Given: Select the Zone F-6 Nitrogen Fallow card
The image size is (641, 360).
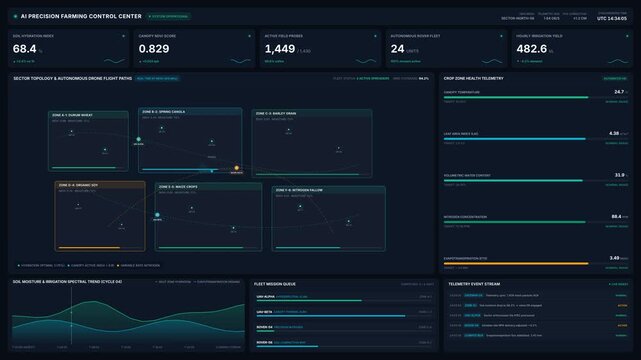Looking at the screenshot, I should click(328, 219).
